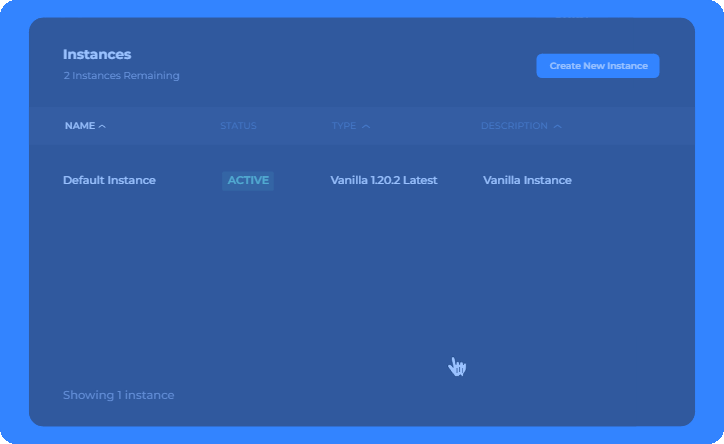Sort instances by the NAME header label

[79, 126]
